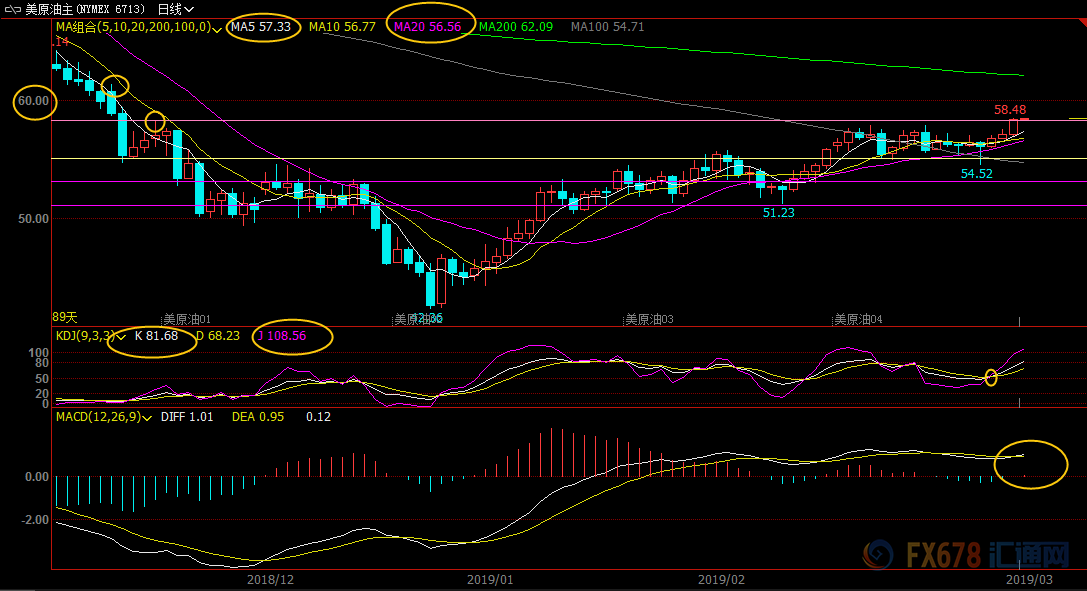Click the 美原油03 contract marker
1087x591 pixels.
pos(650,320)
